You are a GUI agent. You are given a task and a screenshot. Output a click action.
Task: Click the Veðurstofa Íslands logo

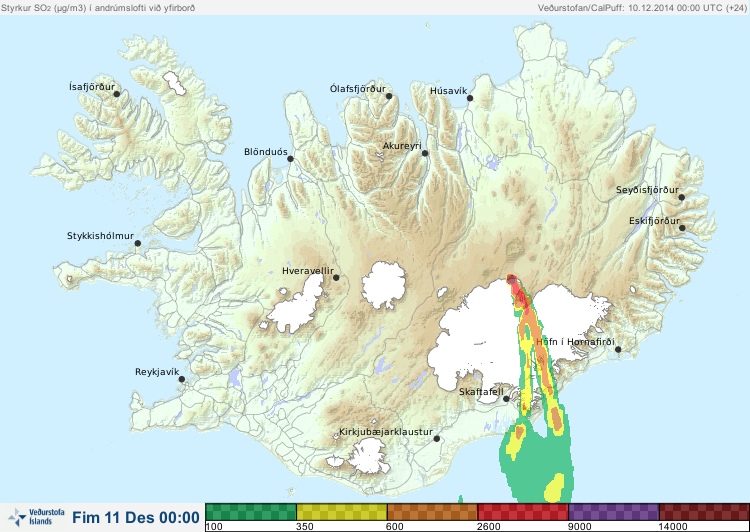click(36, 517)
